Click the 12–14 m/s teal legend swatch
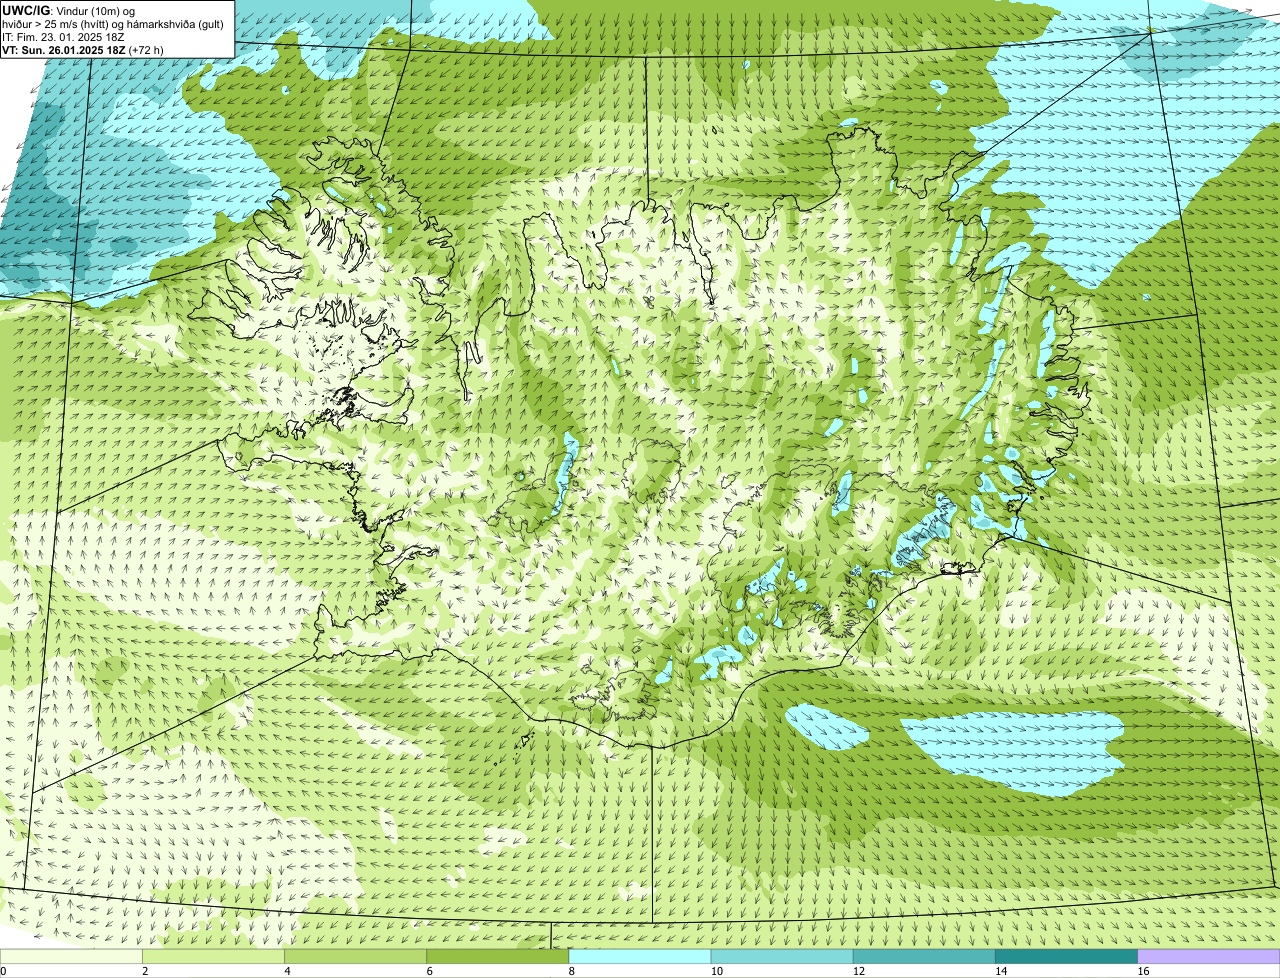The width and height of the screenshot is (1280, 978). (924, 957)
